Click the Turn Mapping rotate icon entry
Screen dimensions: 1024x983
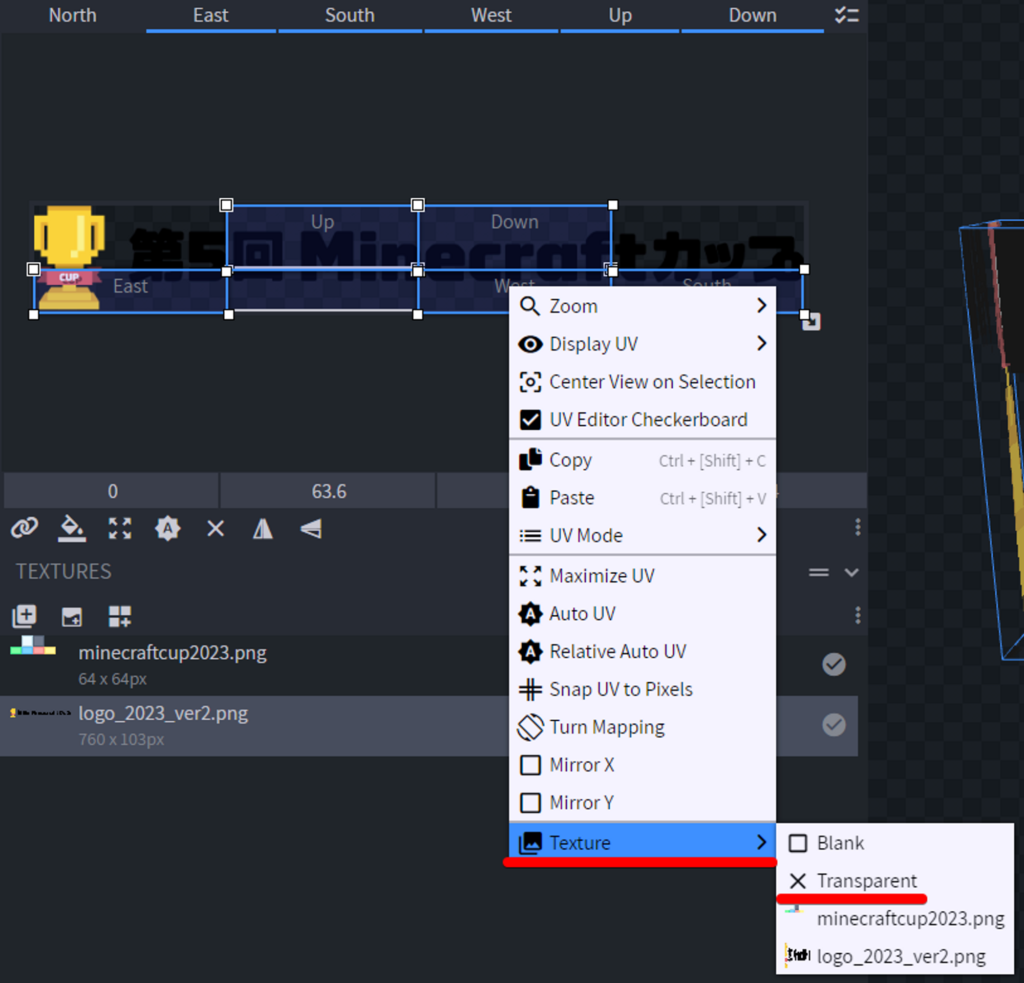606,727
